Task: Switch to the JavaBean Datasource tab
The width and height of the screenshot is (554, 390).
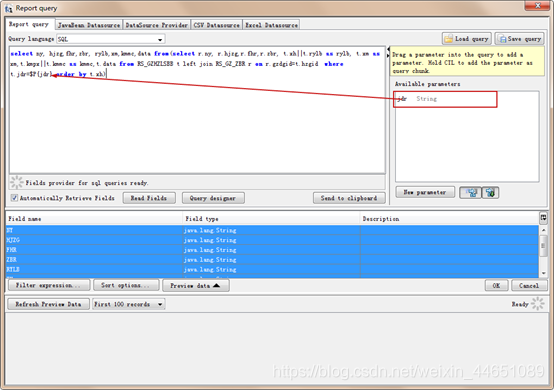Action: coord(89,25)
